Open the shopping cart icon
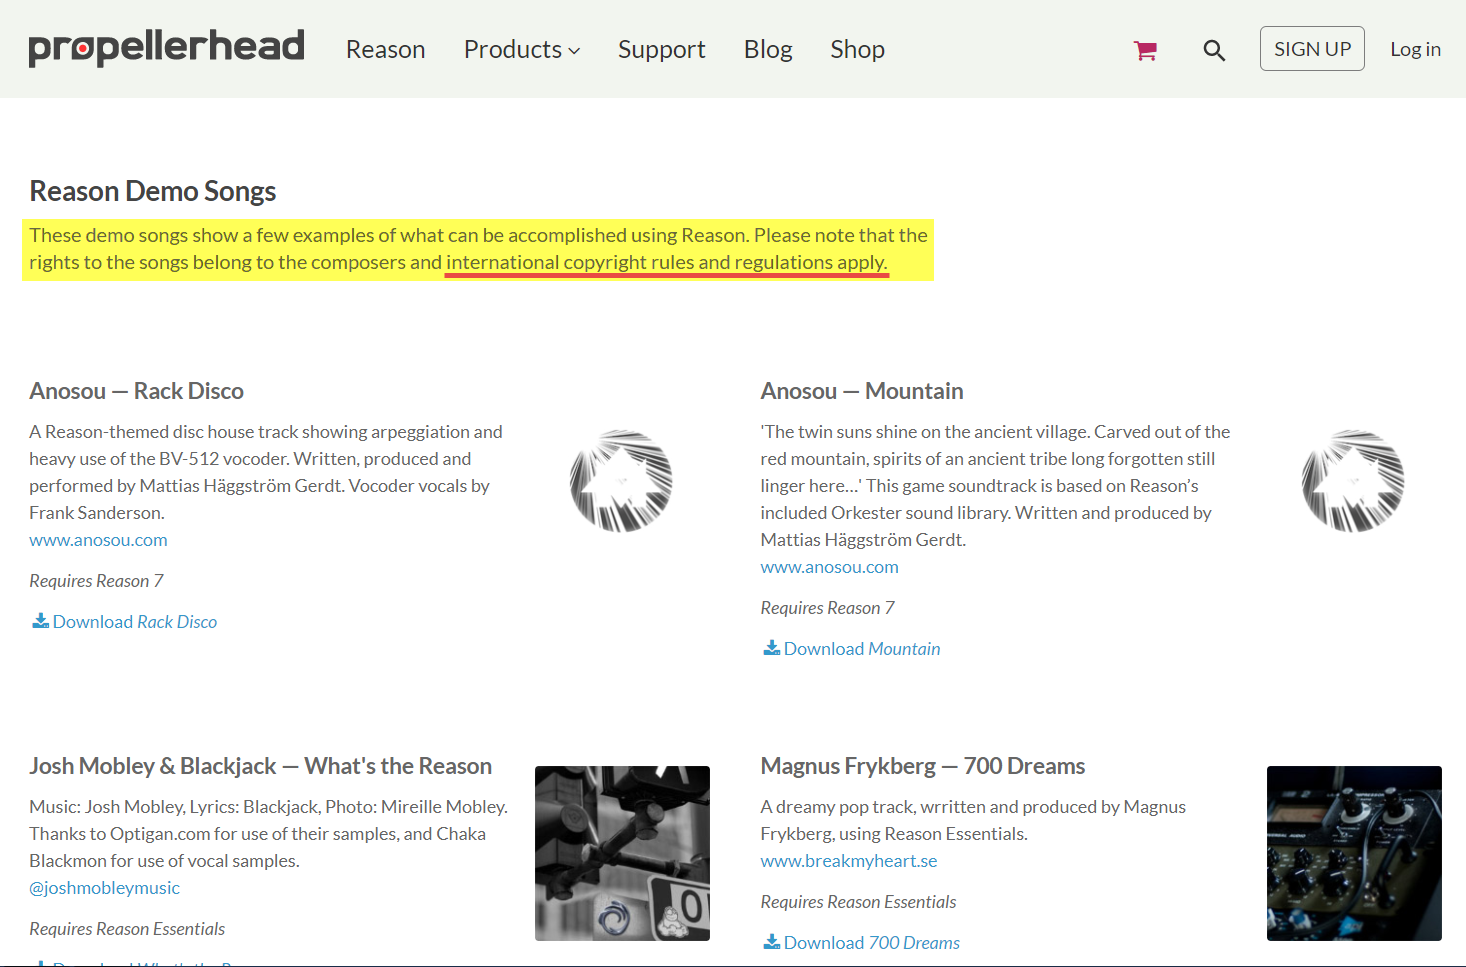Viewport: 1466px width, 967px height. point(1145,50)
